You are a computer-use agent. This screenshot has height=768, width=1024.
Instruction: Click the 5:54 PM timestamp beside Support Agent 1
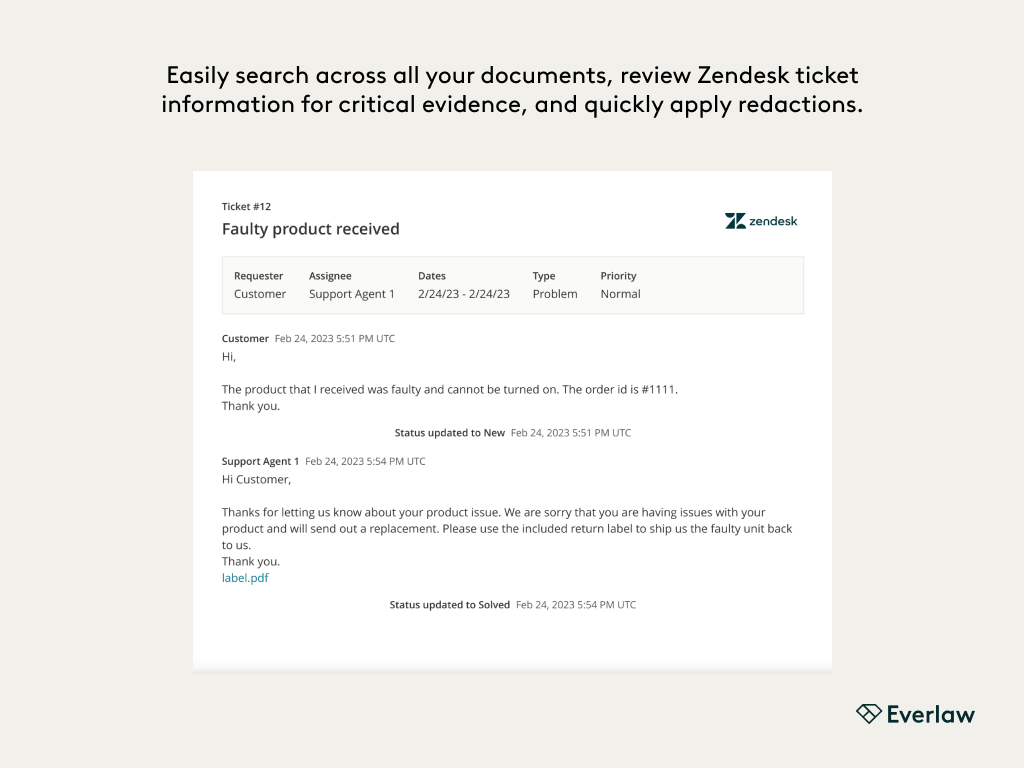(365, 461)
